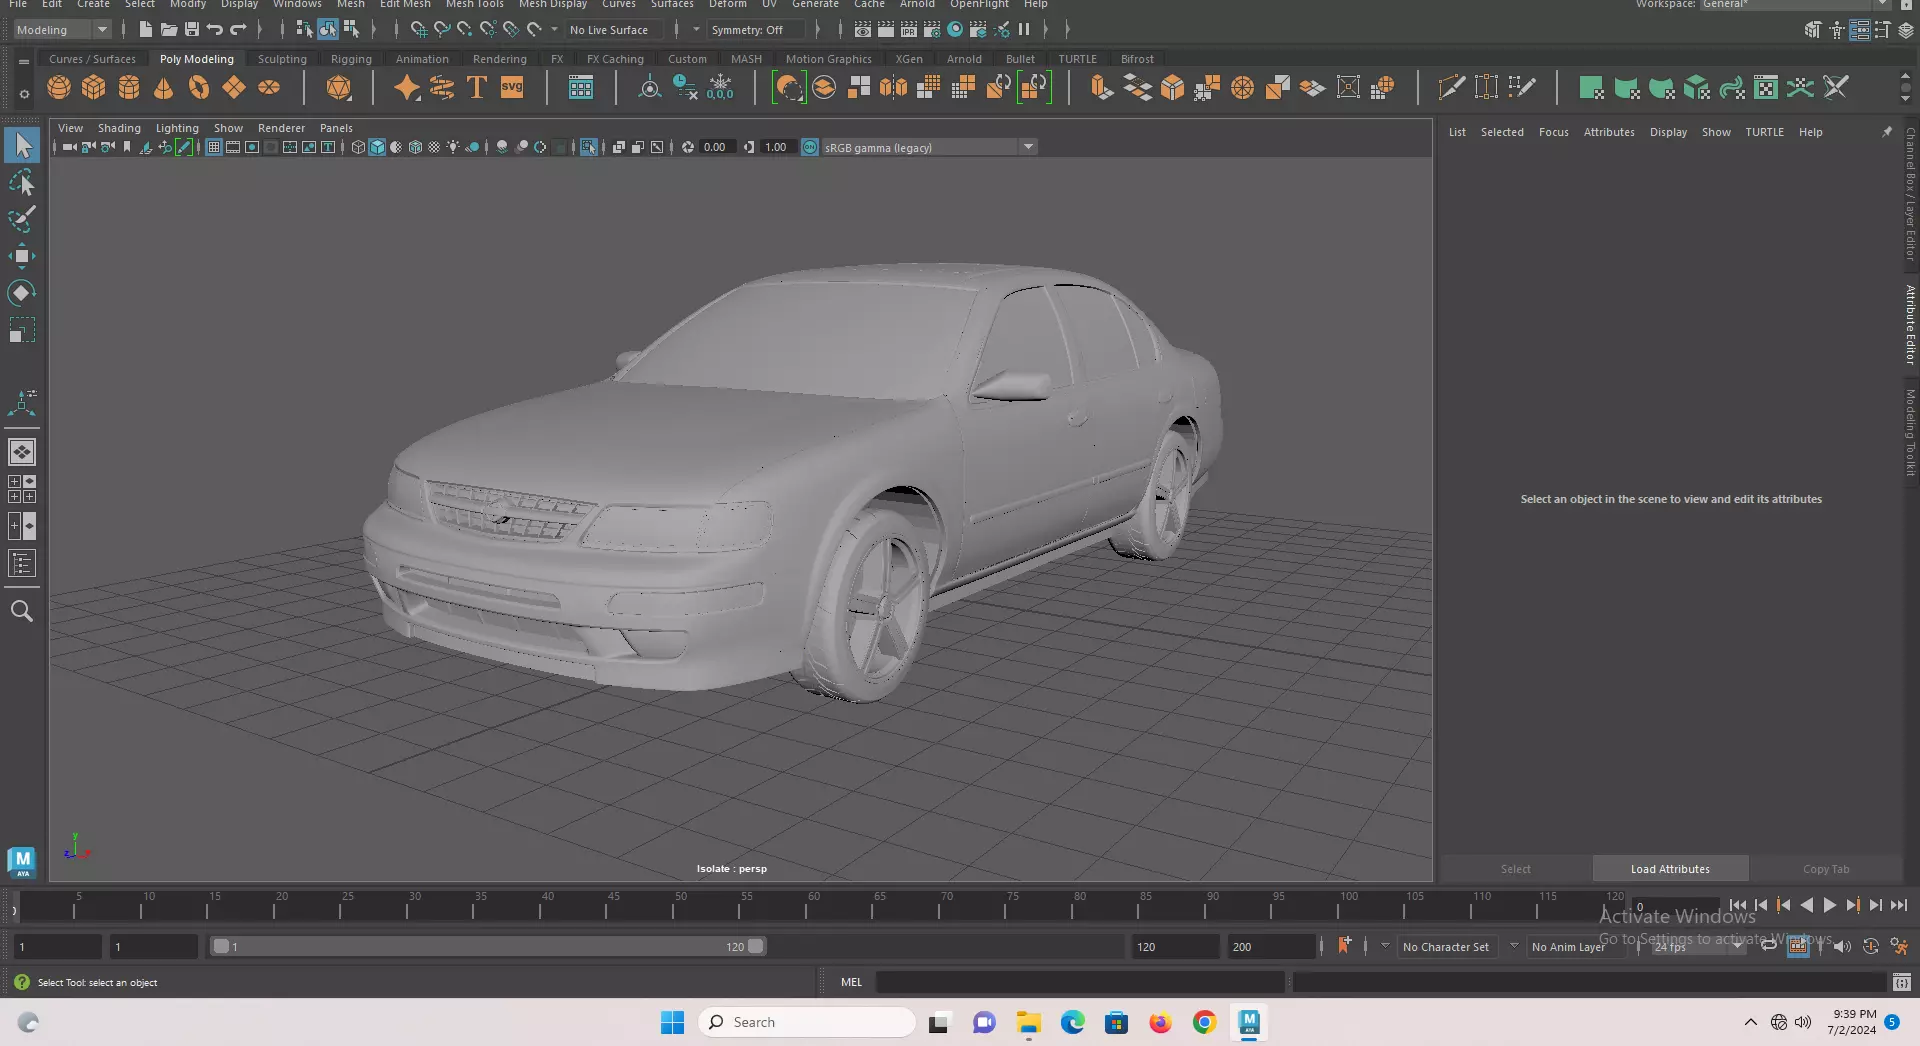This screenshot has width=1920, height=1046.
Task: Select the Move tool in toolbox
Action: (22, 257)
